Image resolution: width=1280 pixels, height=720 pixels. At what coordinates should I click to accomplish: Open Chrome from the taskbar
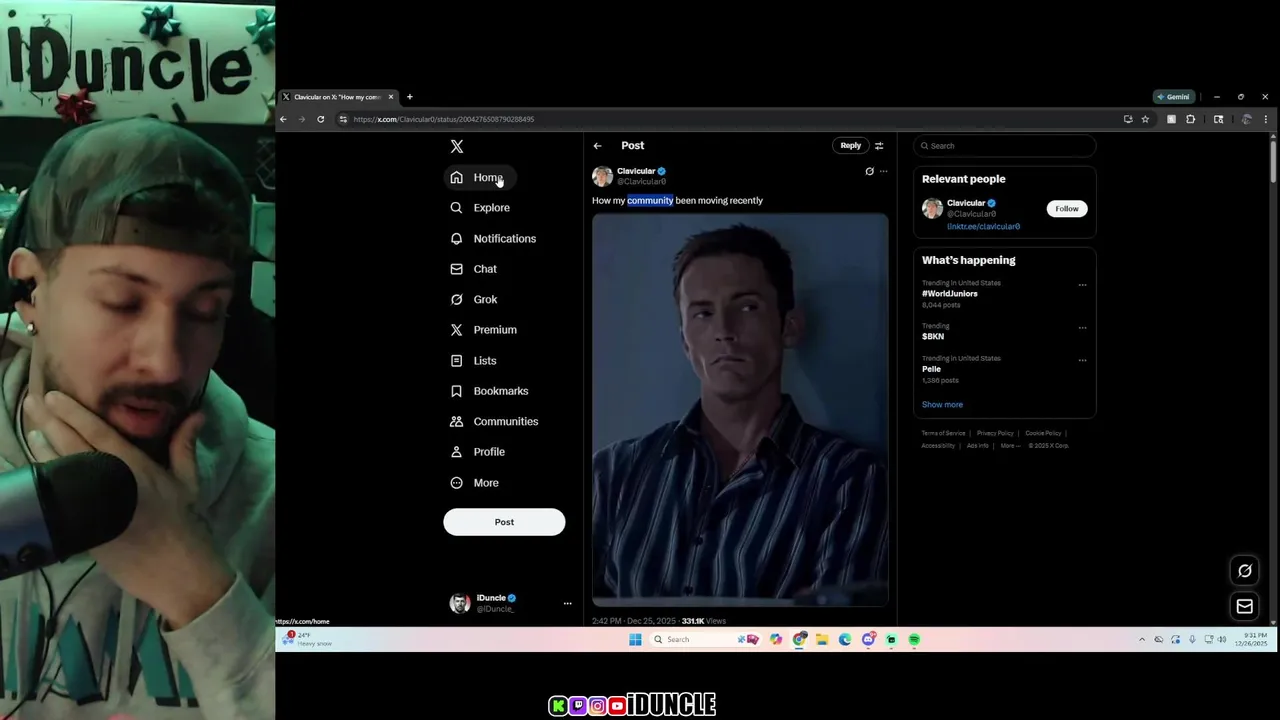[x=799, y=640]
